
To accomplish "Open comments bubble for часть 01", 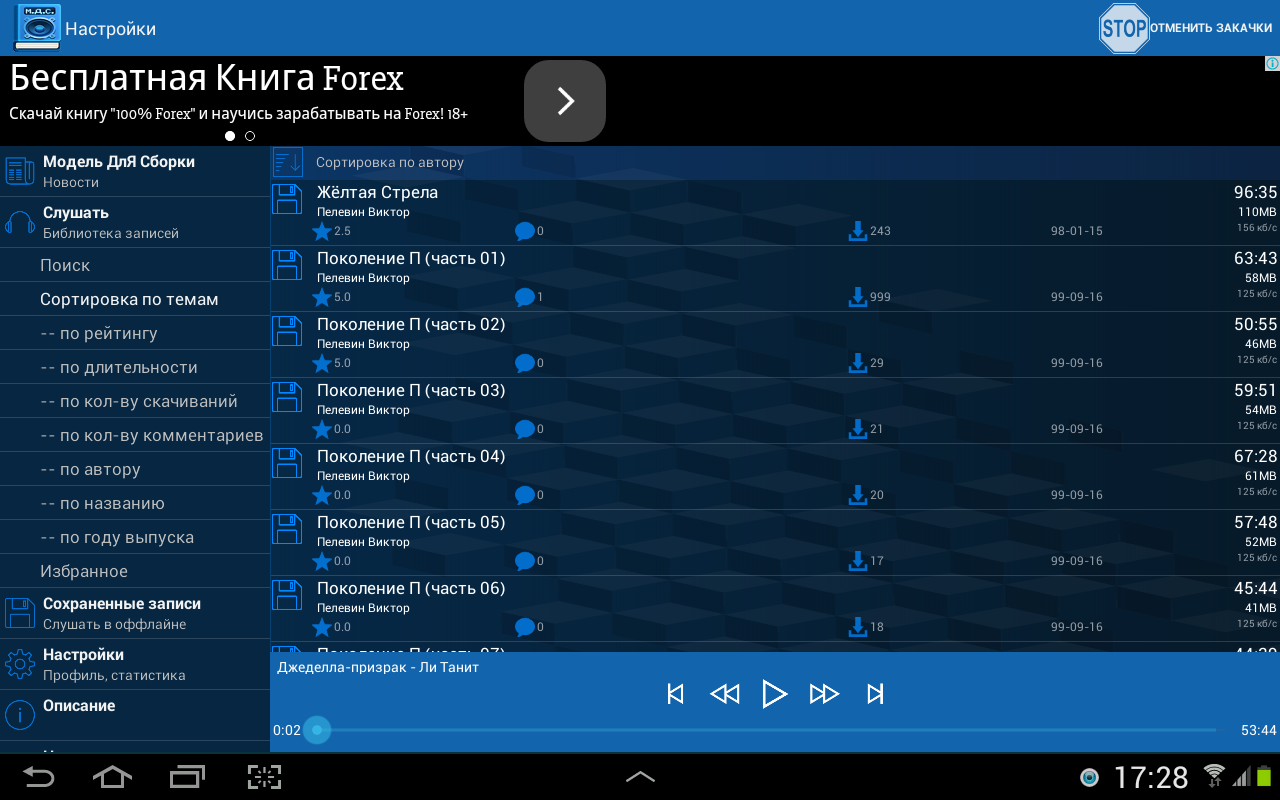I will (524, 297).
